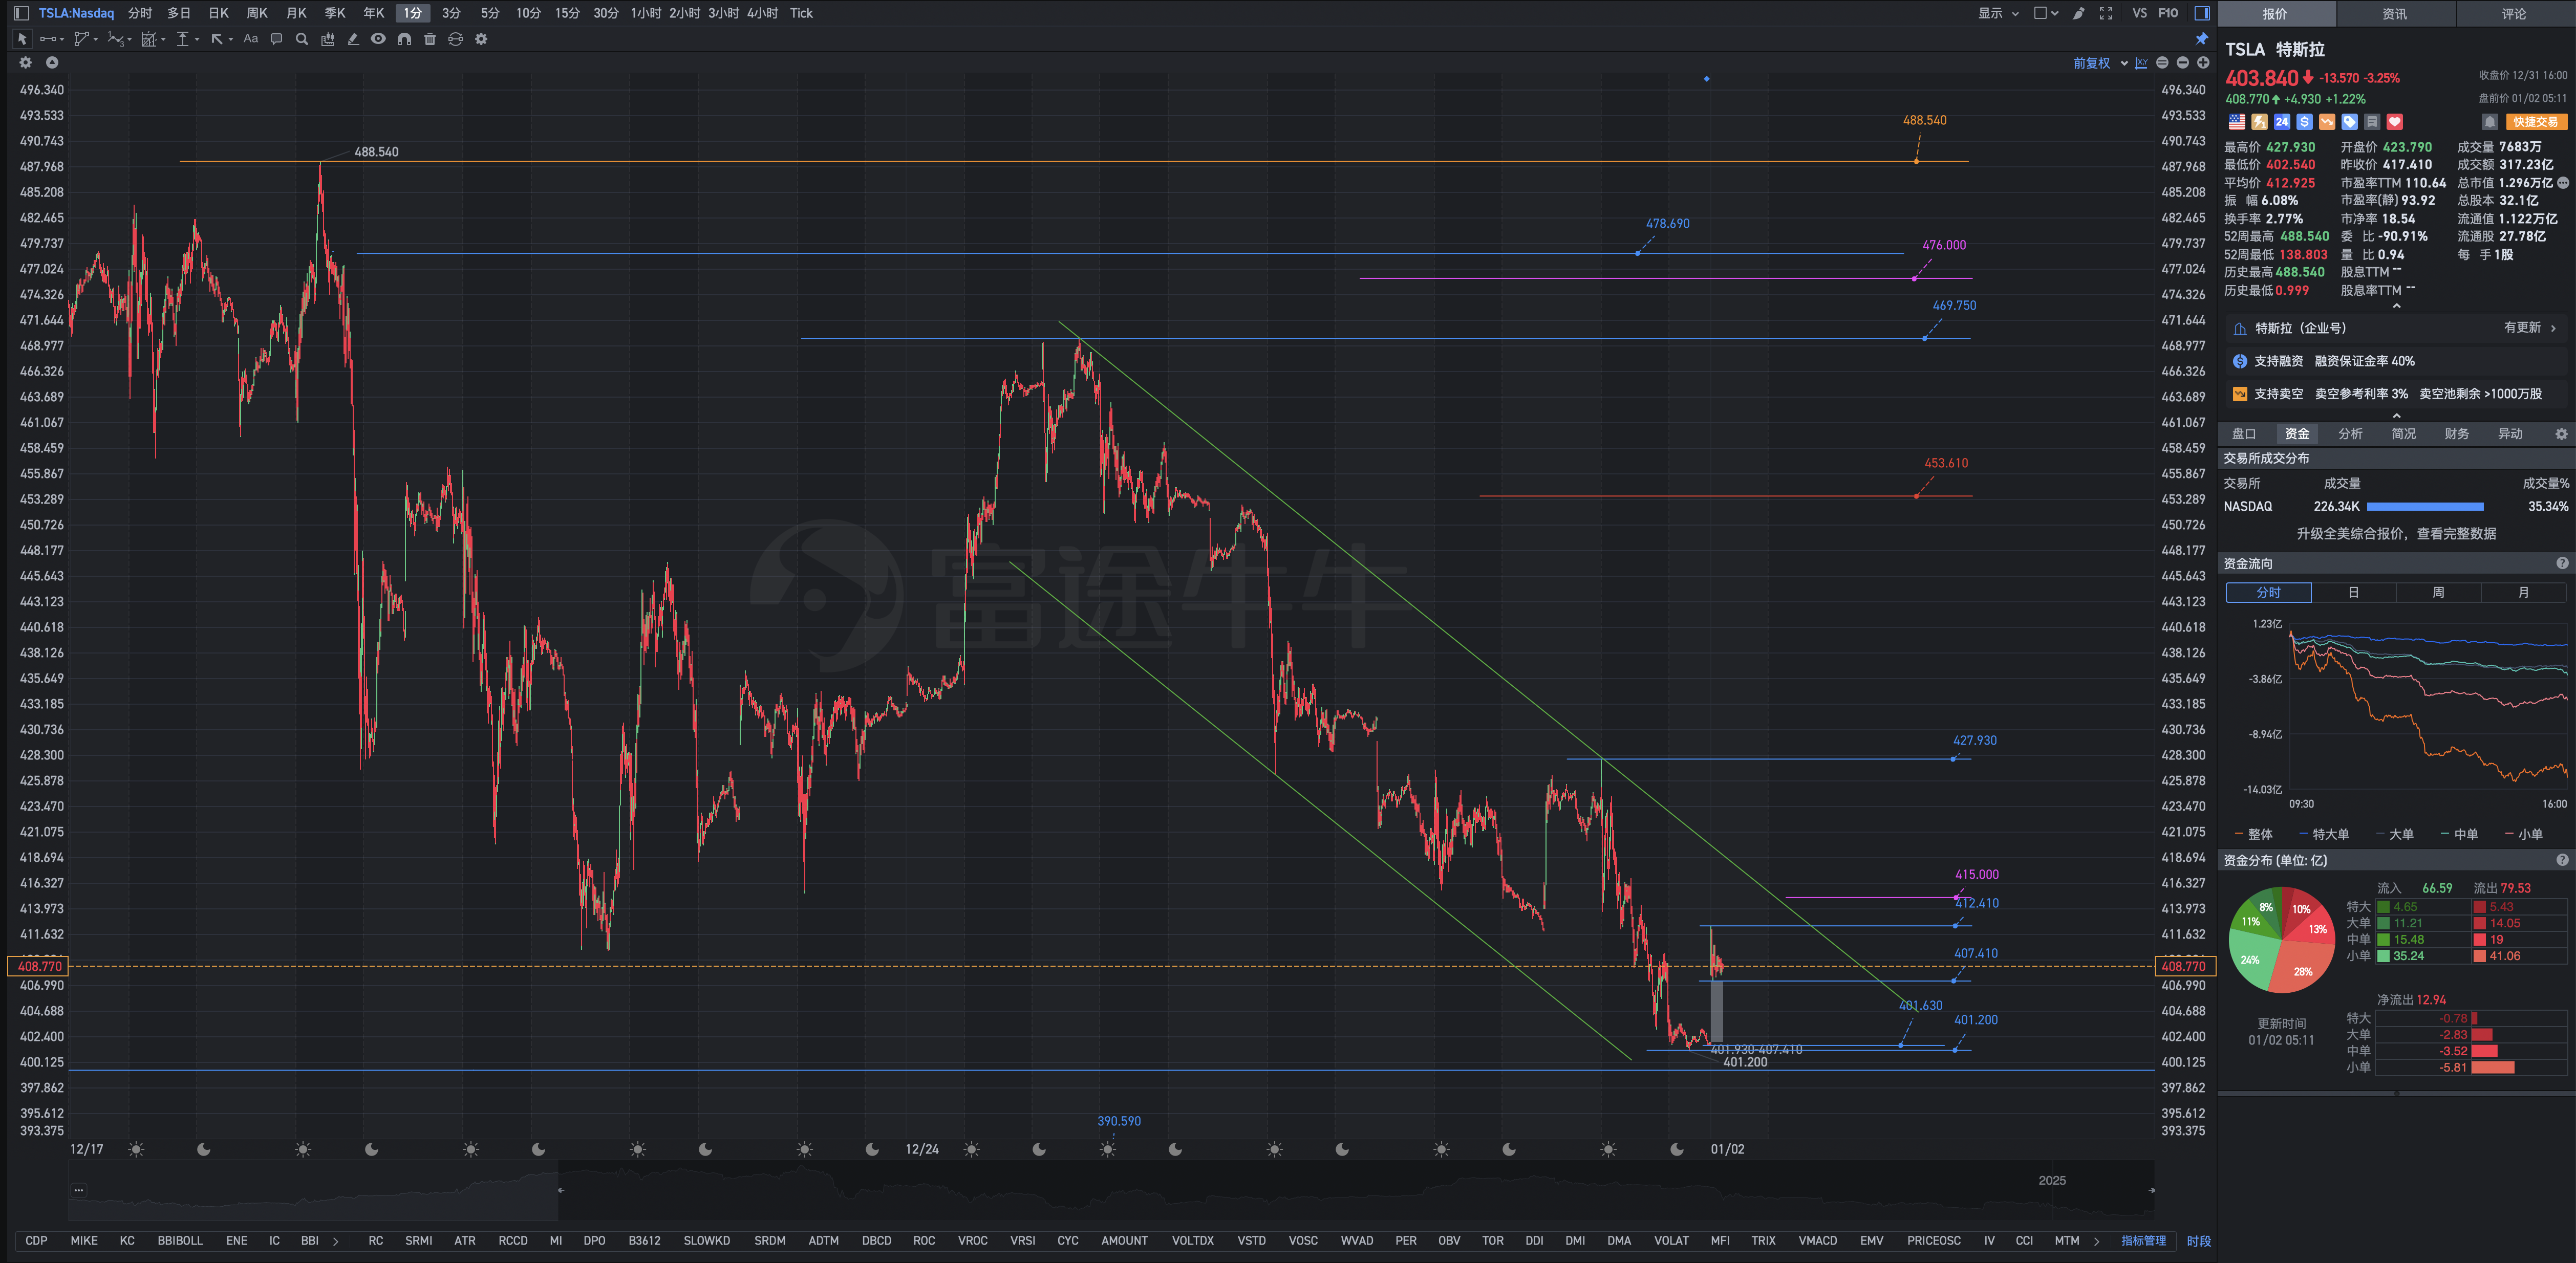Click the candlestick range statistics tool
Screen dimensions: 2576x1263
coord(327,39)
